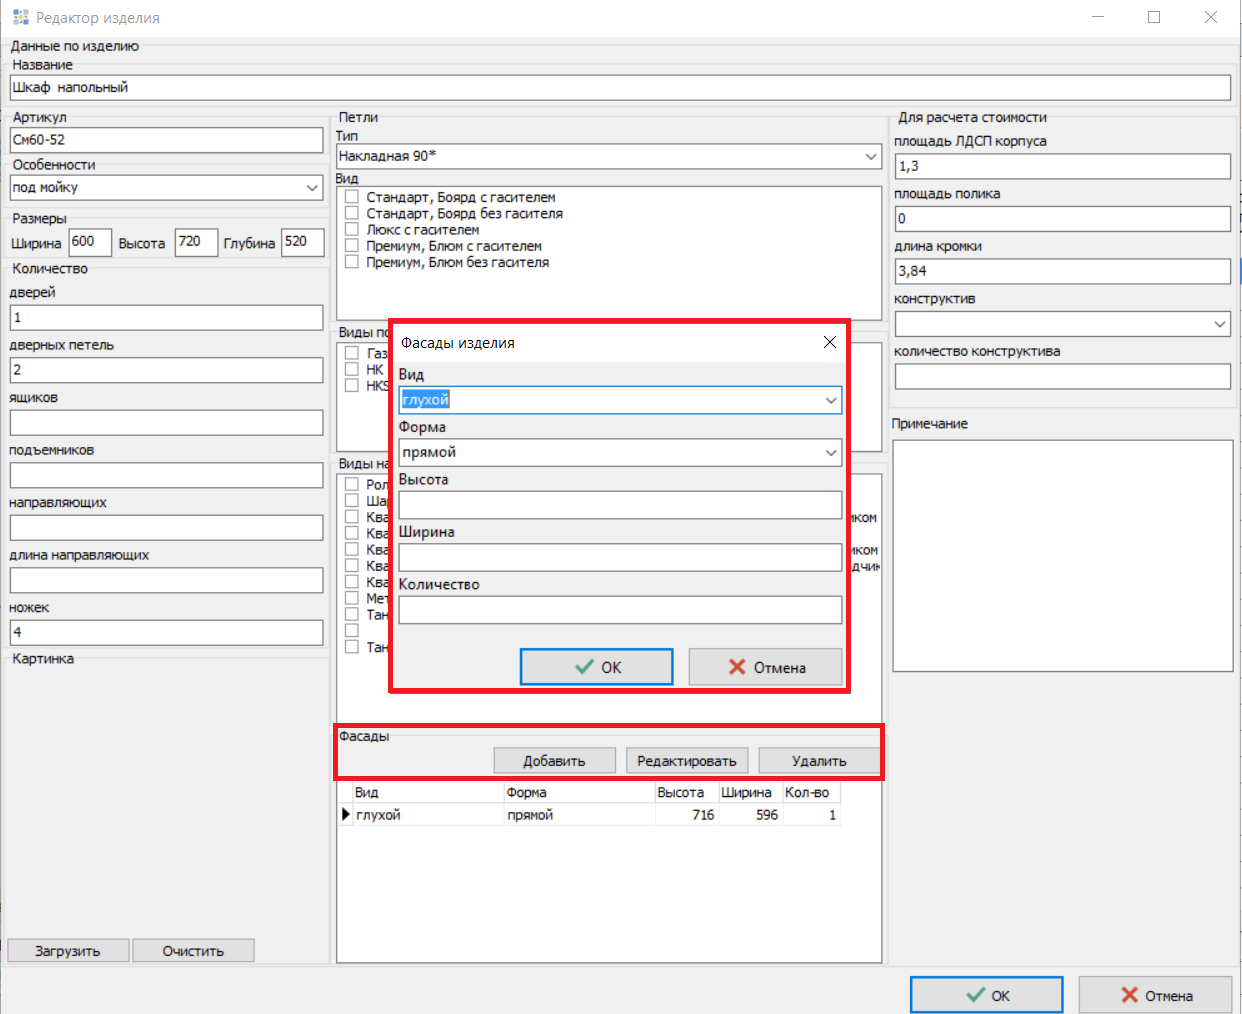Click Добавить button under Фасады
This screenshot has width=1242, height=1014.
tap(554, 761)
